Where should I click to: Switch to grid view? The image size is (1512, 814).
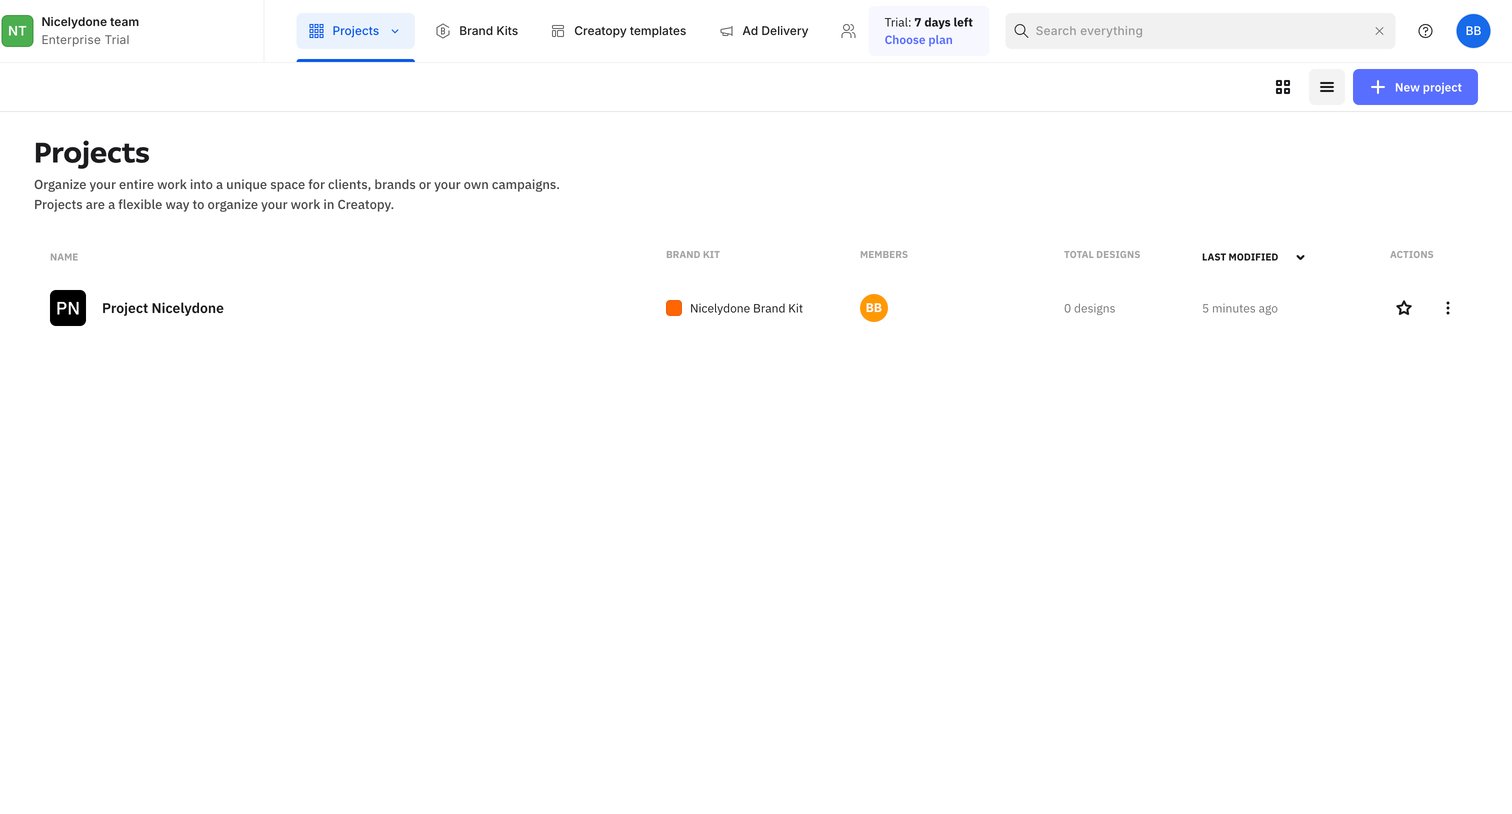1283,87
